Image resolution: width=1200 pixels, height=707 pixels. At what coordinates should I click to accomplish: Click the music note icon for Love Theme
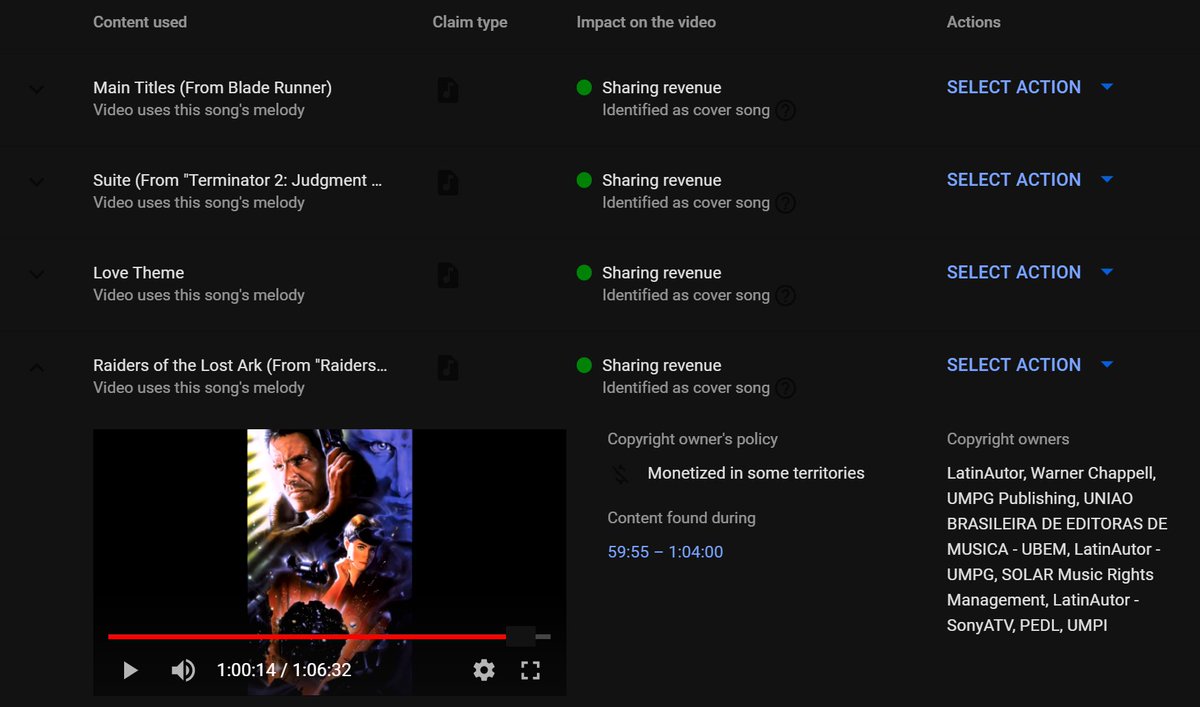[448, 275]
